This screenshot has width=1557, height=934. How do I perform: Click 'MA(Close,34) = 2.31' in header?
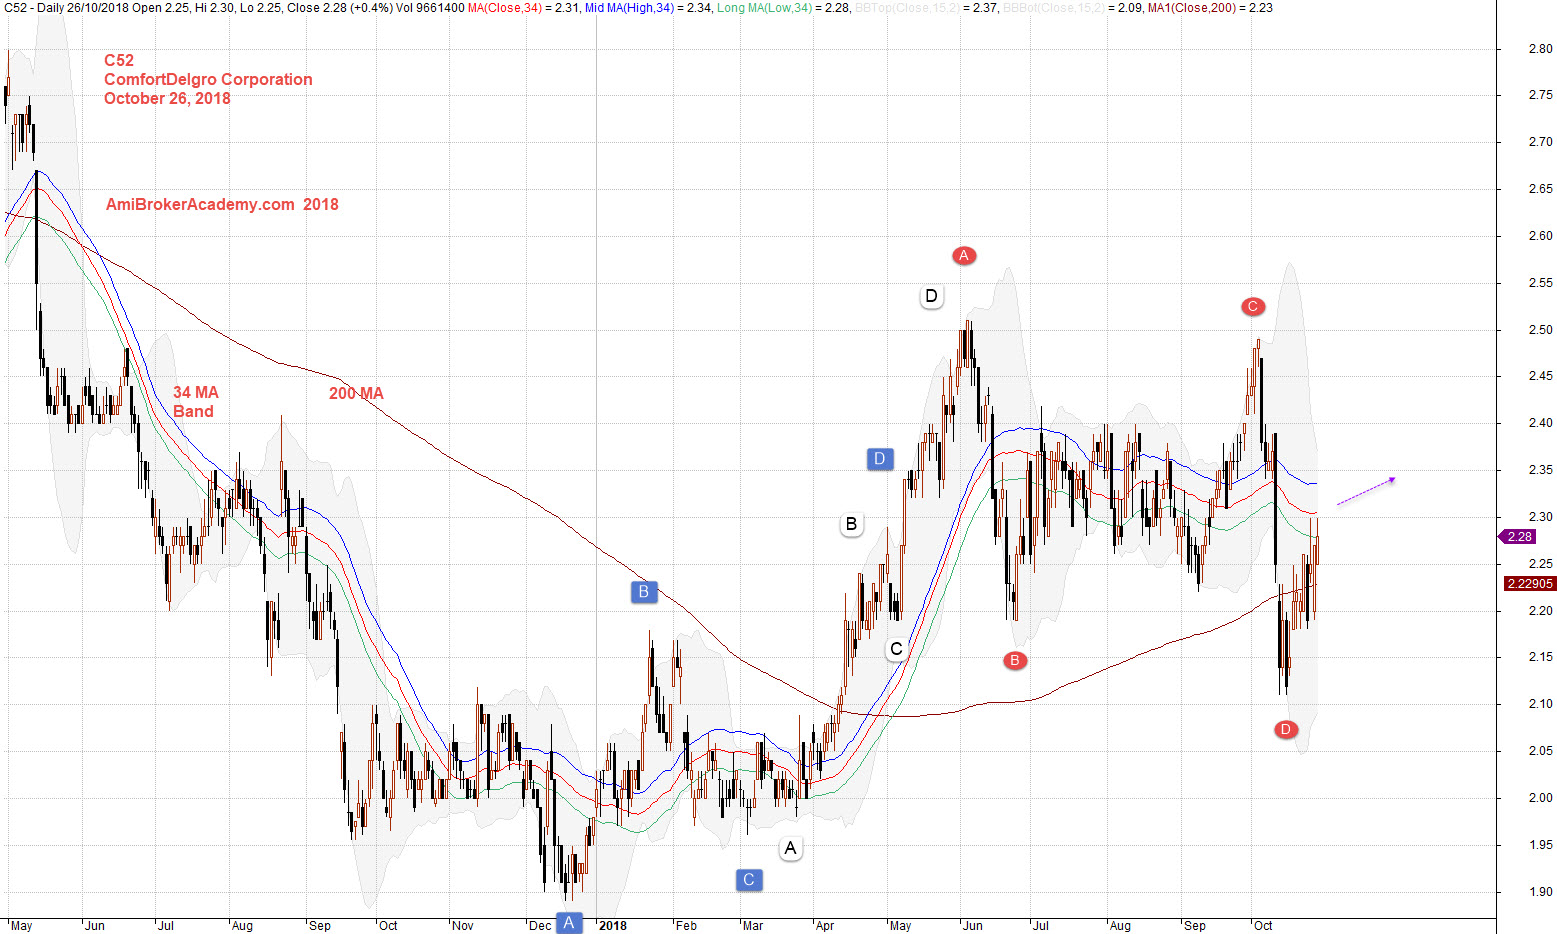point(523,8)
